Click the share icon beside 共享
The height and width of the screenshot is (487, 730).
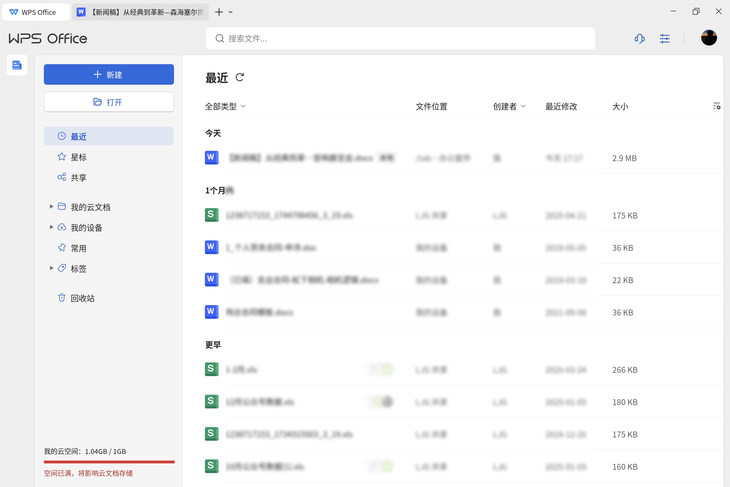[61, 177]
